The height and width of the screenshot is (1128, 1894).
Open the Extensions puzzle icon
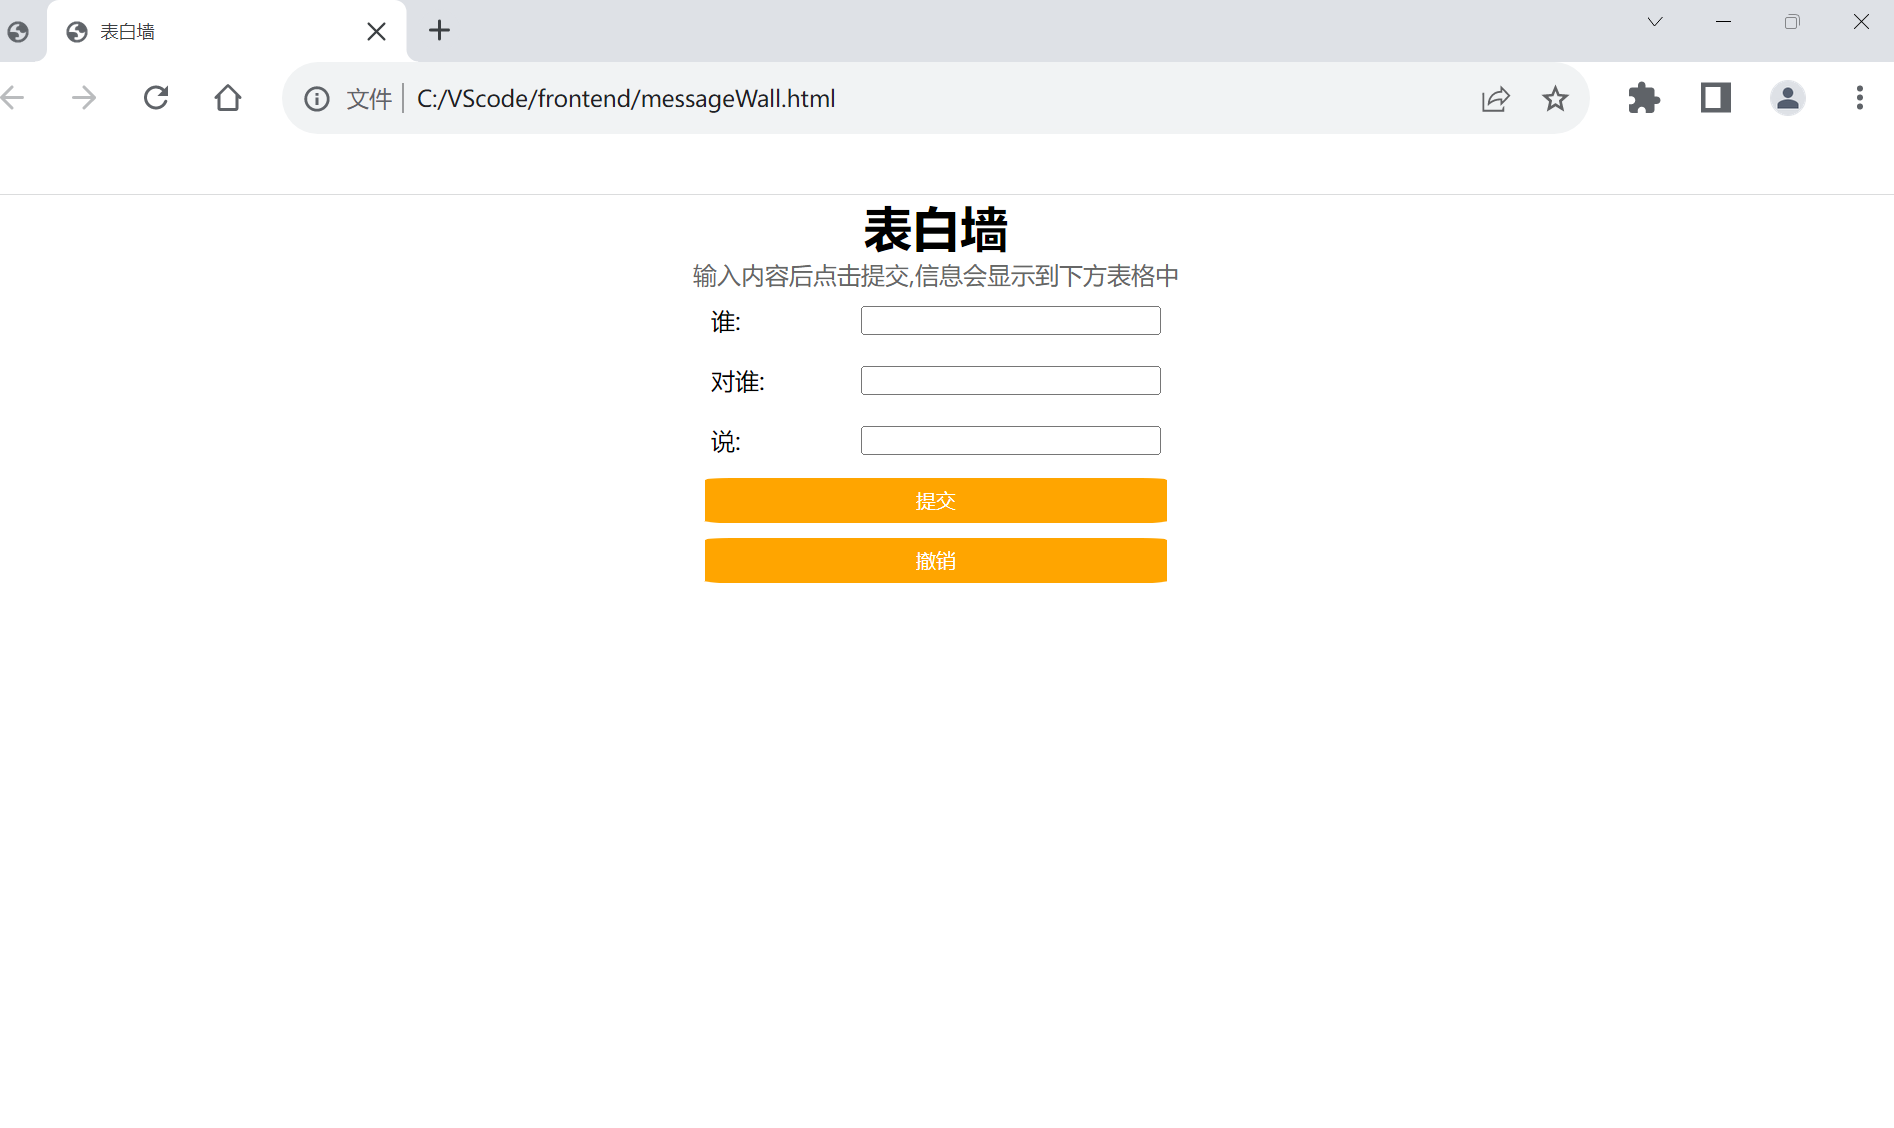pos(1644,98)
